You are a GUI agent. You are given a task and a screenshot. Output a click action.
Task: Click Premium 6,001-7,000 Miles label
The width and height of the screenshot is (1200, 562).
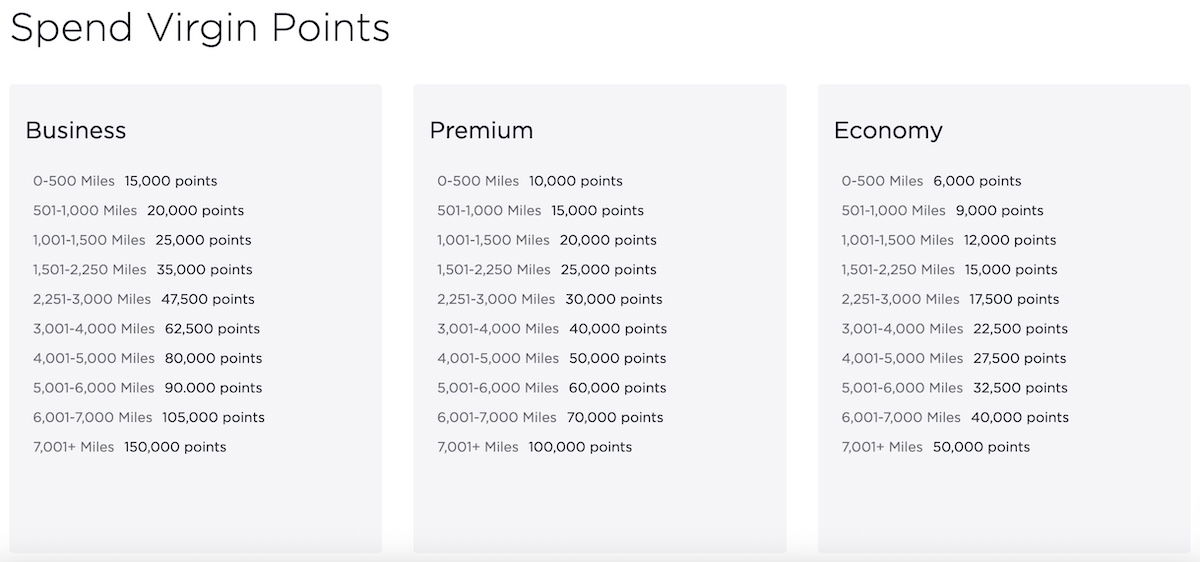(497, 417)
